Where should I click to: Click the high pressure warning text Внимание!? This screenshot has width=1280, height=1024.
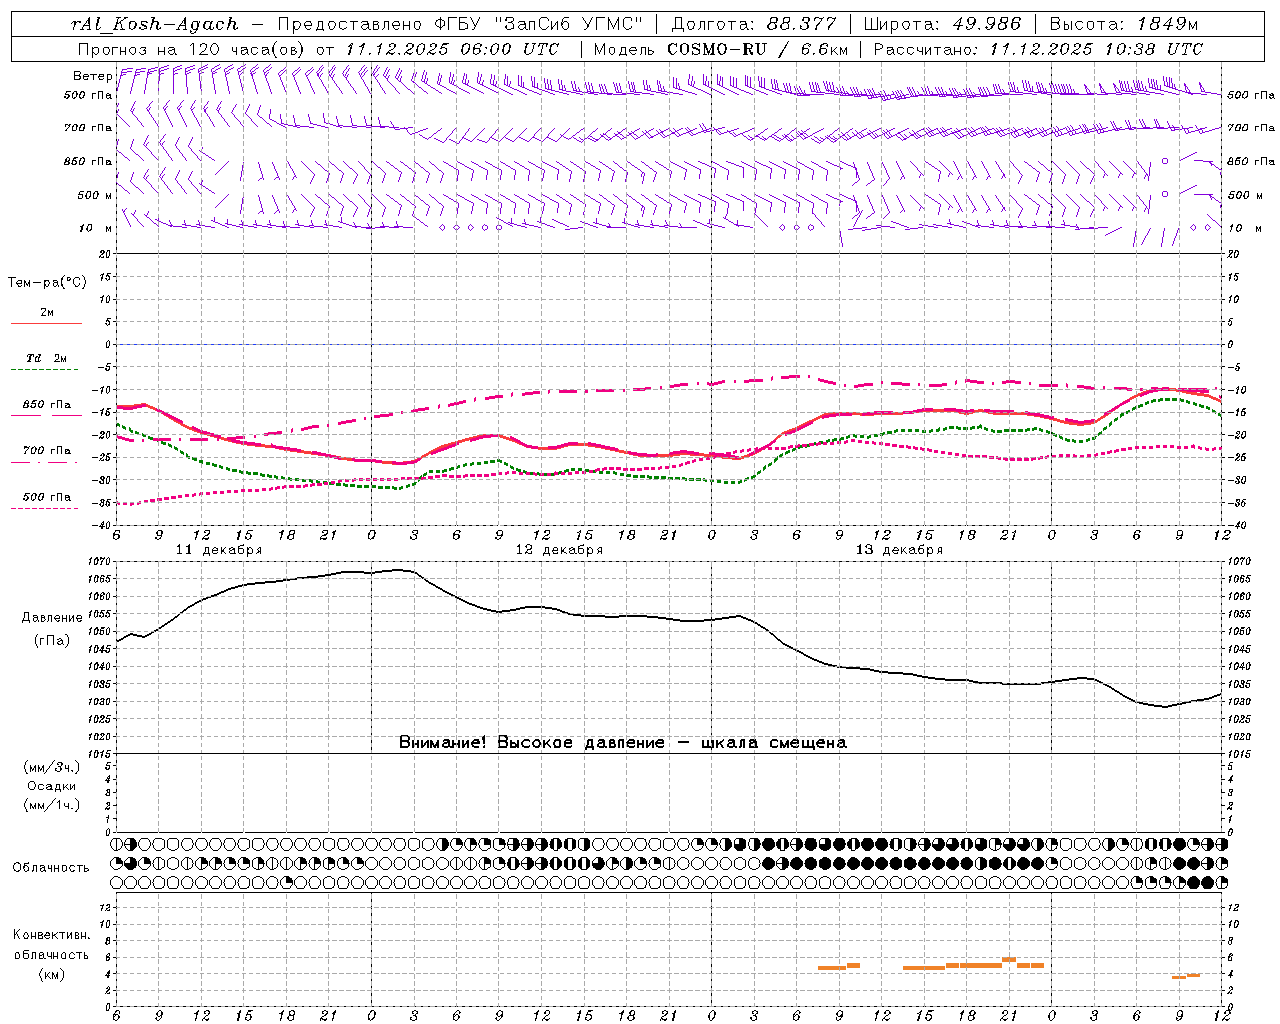point(622,742)
